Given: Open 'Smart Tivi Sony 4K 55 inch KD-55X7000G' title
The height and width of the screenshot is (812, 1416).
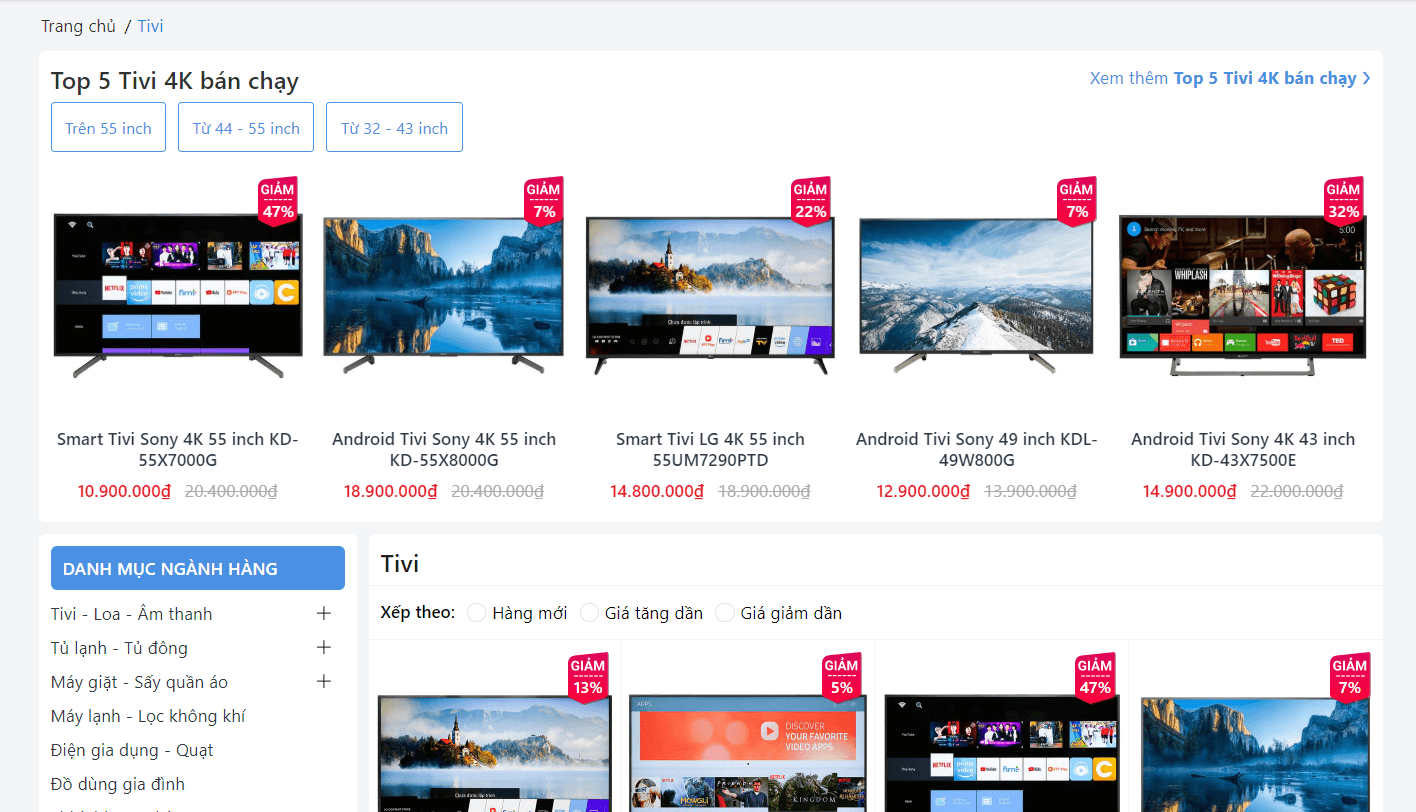Looking at the screenshot, I should tap(178, 450).
